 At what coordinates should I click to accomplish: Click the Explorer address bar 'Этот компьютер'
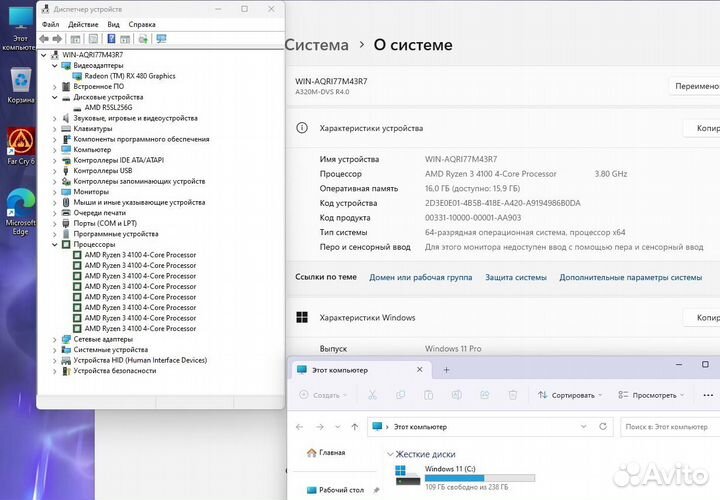[x=490, y=427]
